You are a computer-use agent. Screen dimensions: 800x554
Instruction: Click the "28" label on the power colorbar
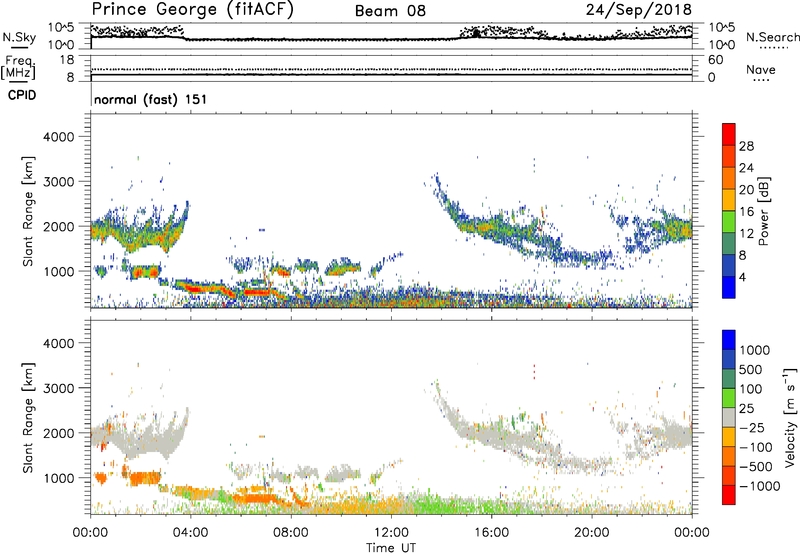click(746, 146)
